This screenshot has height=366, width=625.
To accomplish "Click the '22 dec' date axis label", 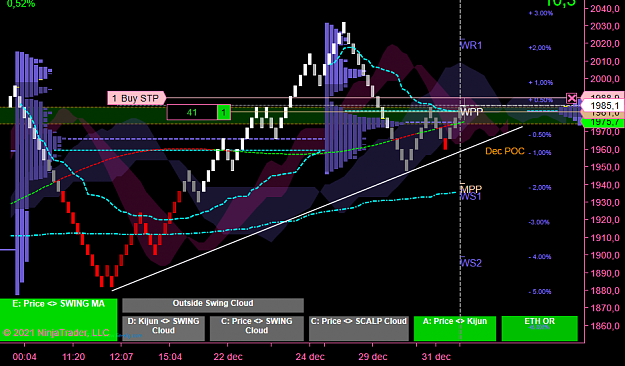I will [x=228, y=356].
